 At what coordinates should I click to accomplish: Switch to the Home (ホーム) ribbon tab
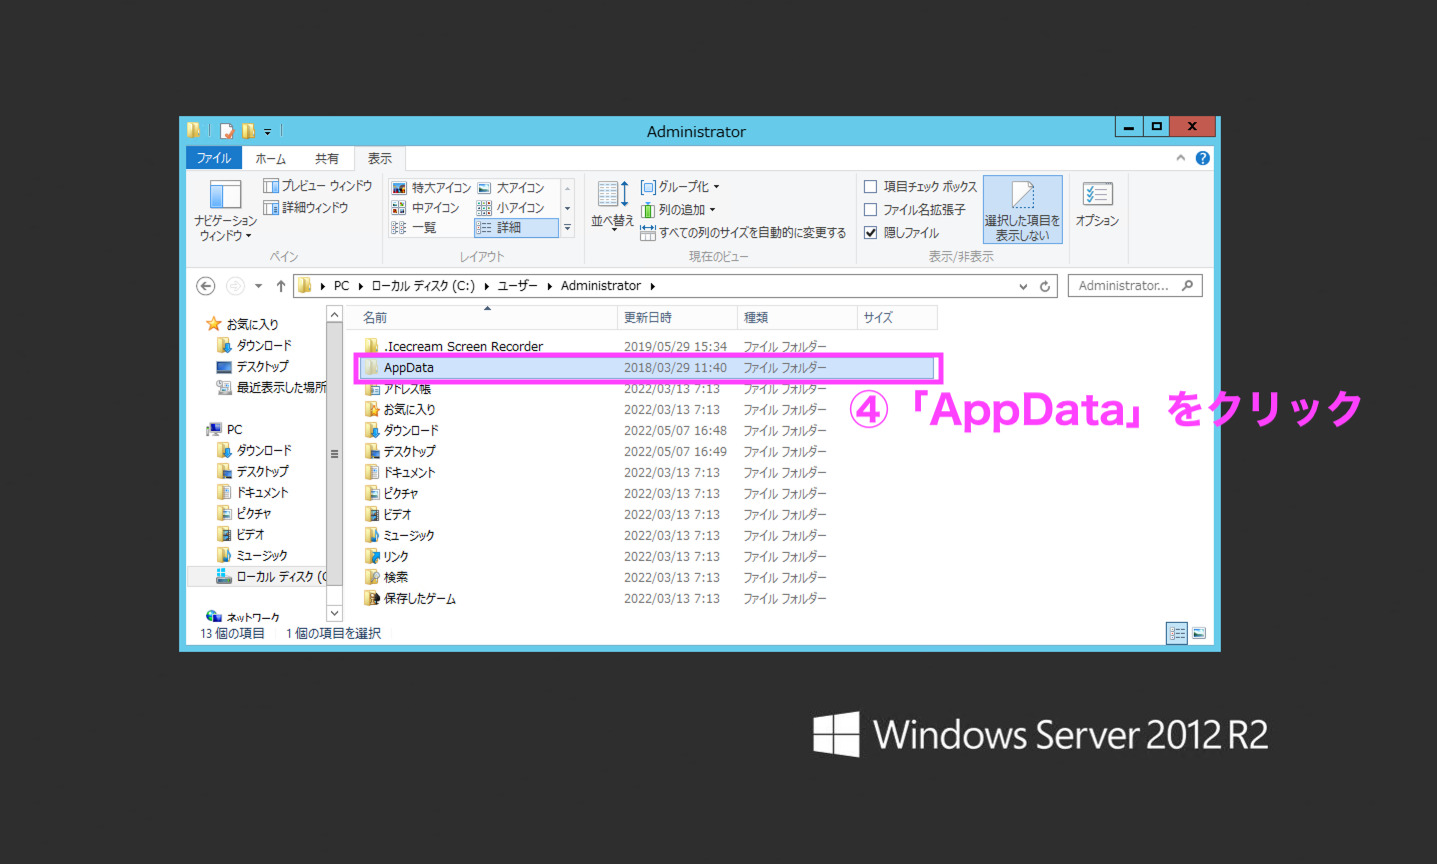tap(270, 158)
